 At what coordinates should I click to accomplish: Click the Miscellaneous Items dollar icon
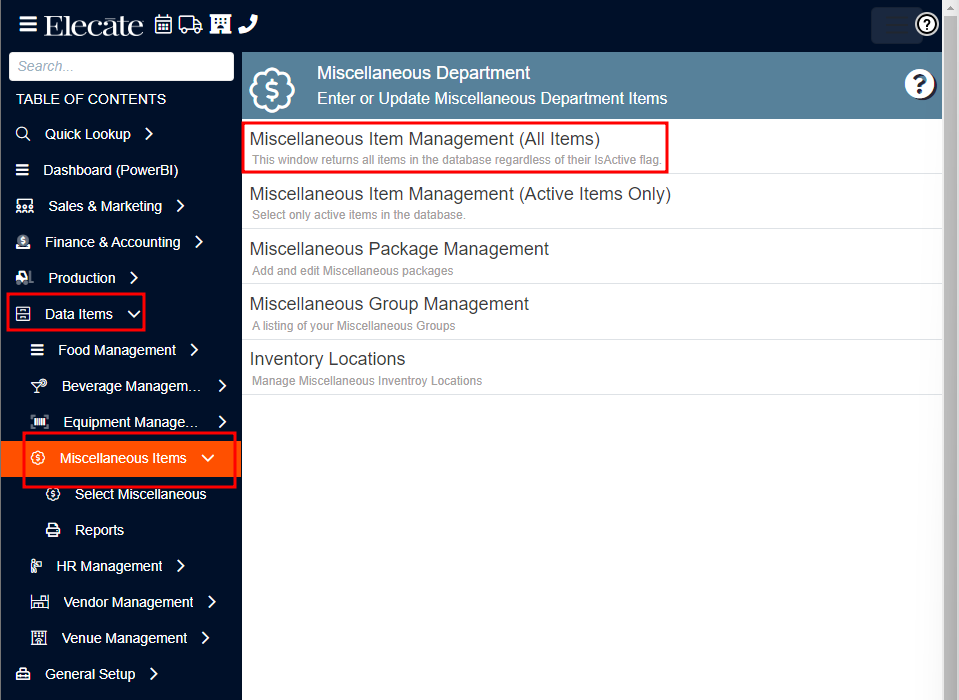coord(38,458)
